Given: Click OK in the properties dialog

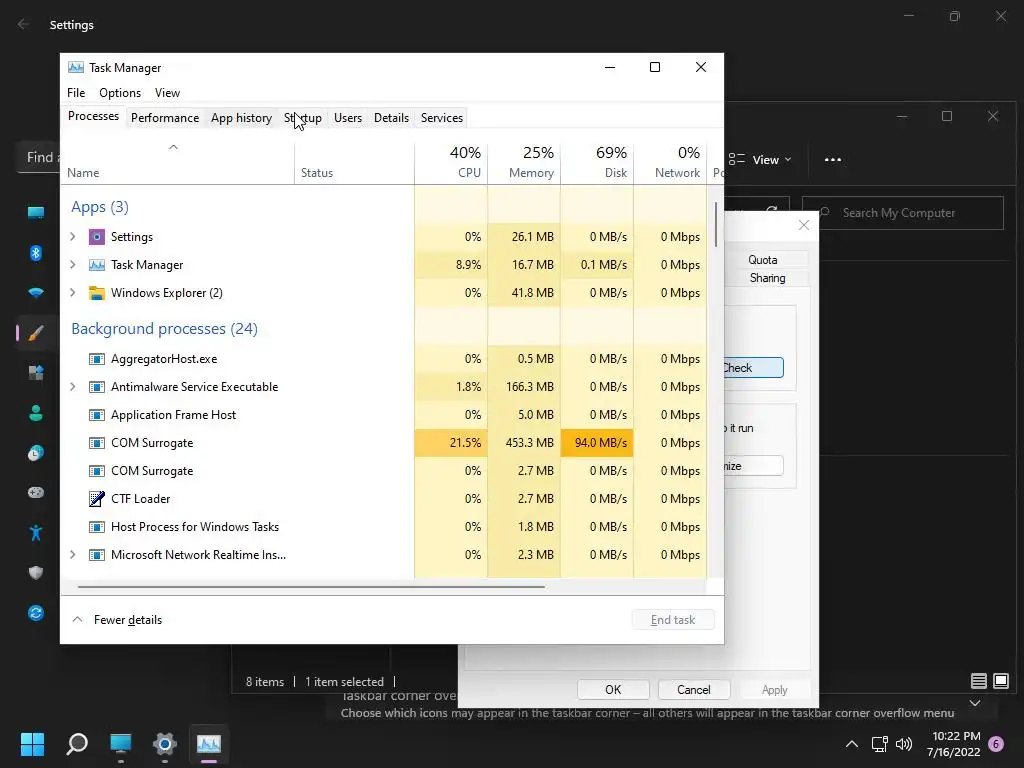Looking at the screenshot, I should pos(613,690).
